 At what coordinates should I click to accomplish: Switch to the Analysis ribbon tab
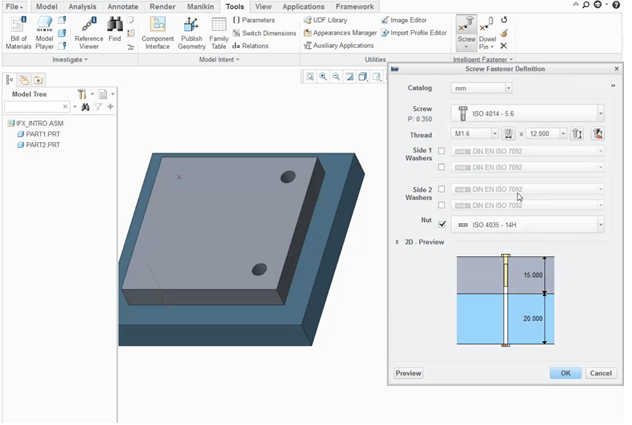(82, 6)
